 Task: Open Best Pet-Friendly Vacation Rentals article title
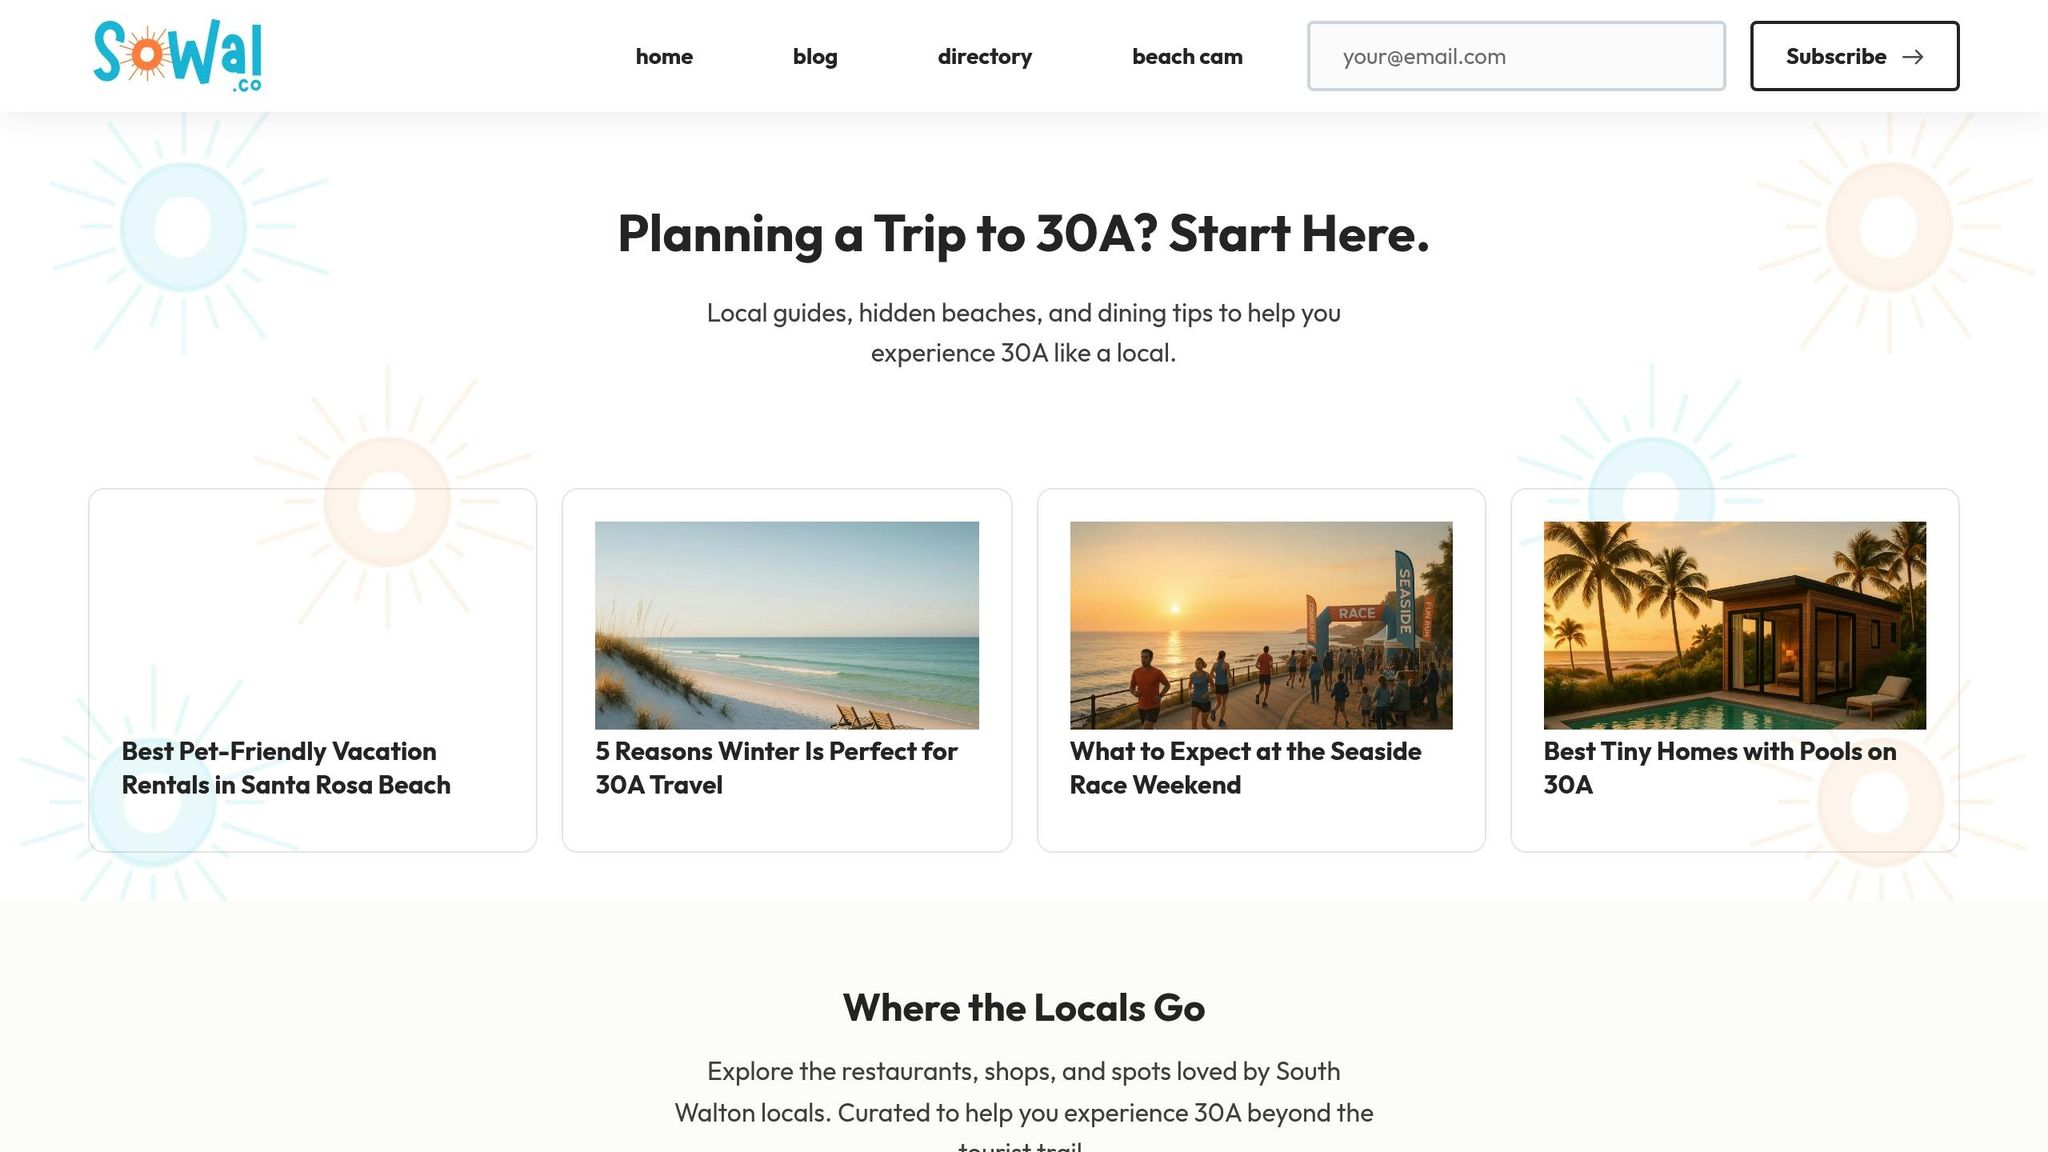click(286, 768)
